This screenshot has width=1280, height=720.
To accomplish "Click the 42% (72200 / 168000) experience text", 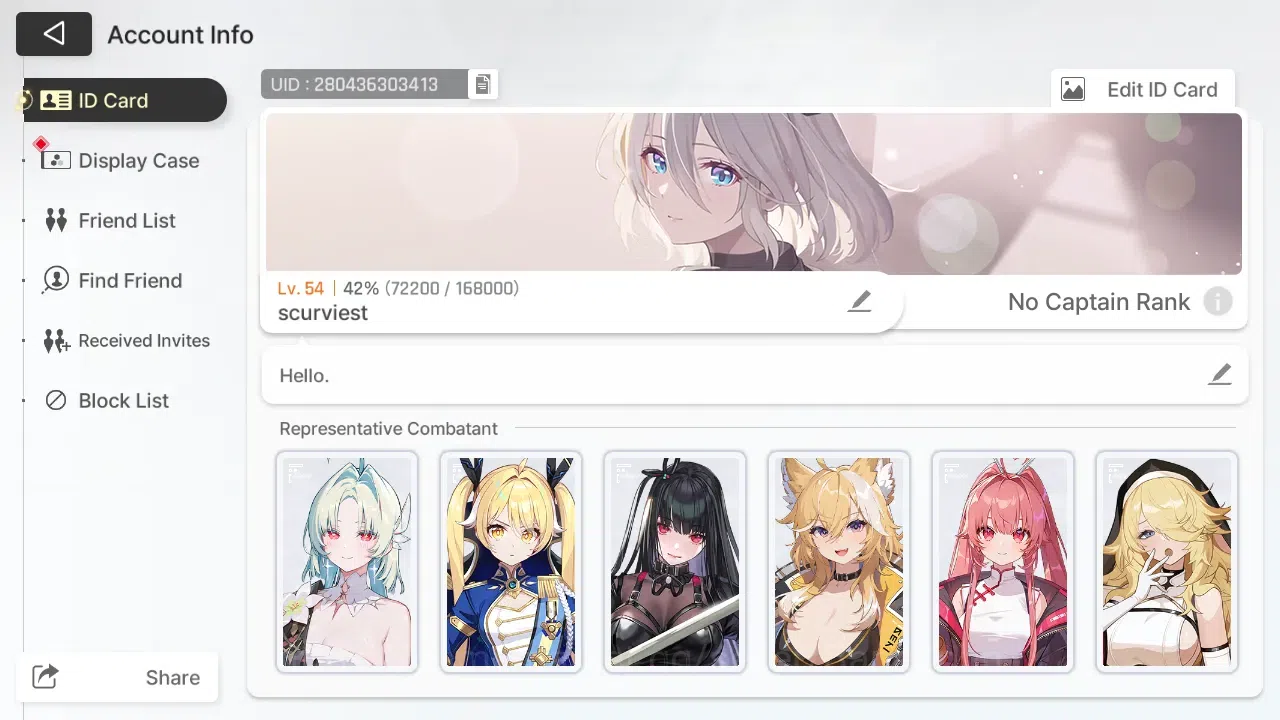I will click(431, 288).
